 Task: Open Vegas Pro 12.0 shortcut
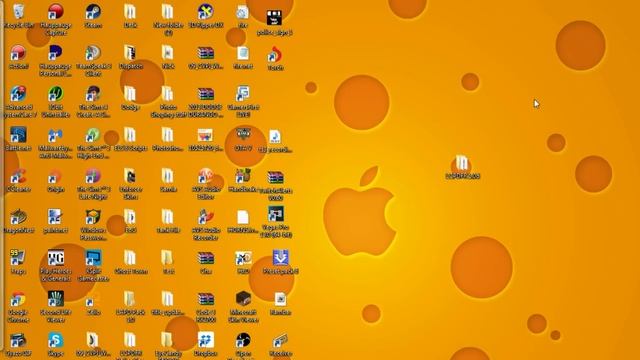(276, 222)
